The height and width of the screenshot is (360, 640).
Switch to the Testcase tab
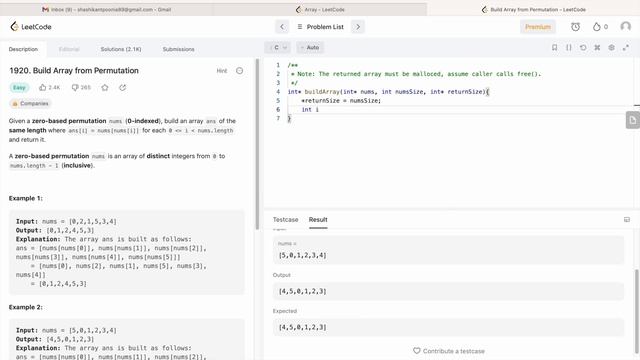[285, 220]
